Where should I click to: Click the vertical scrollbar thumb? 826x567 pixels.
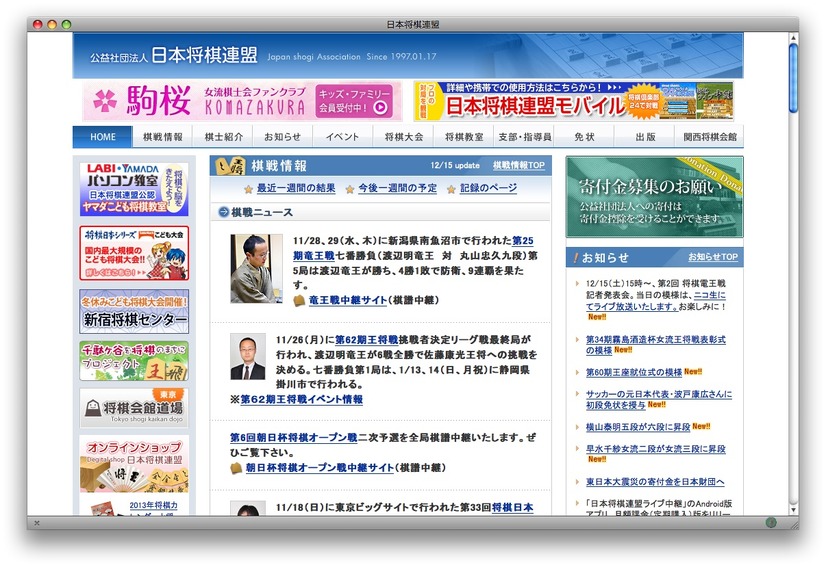[x=793, y=78]
